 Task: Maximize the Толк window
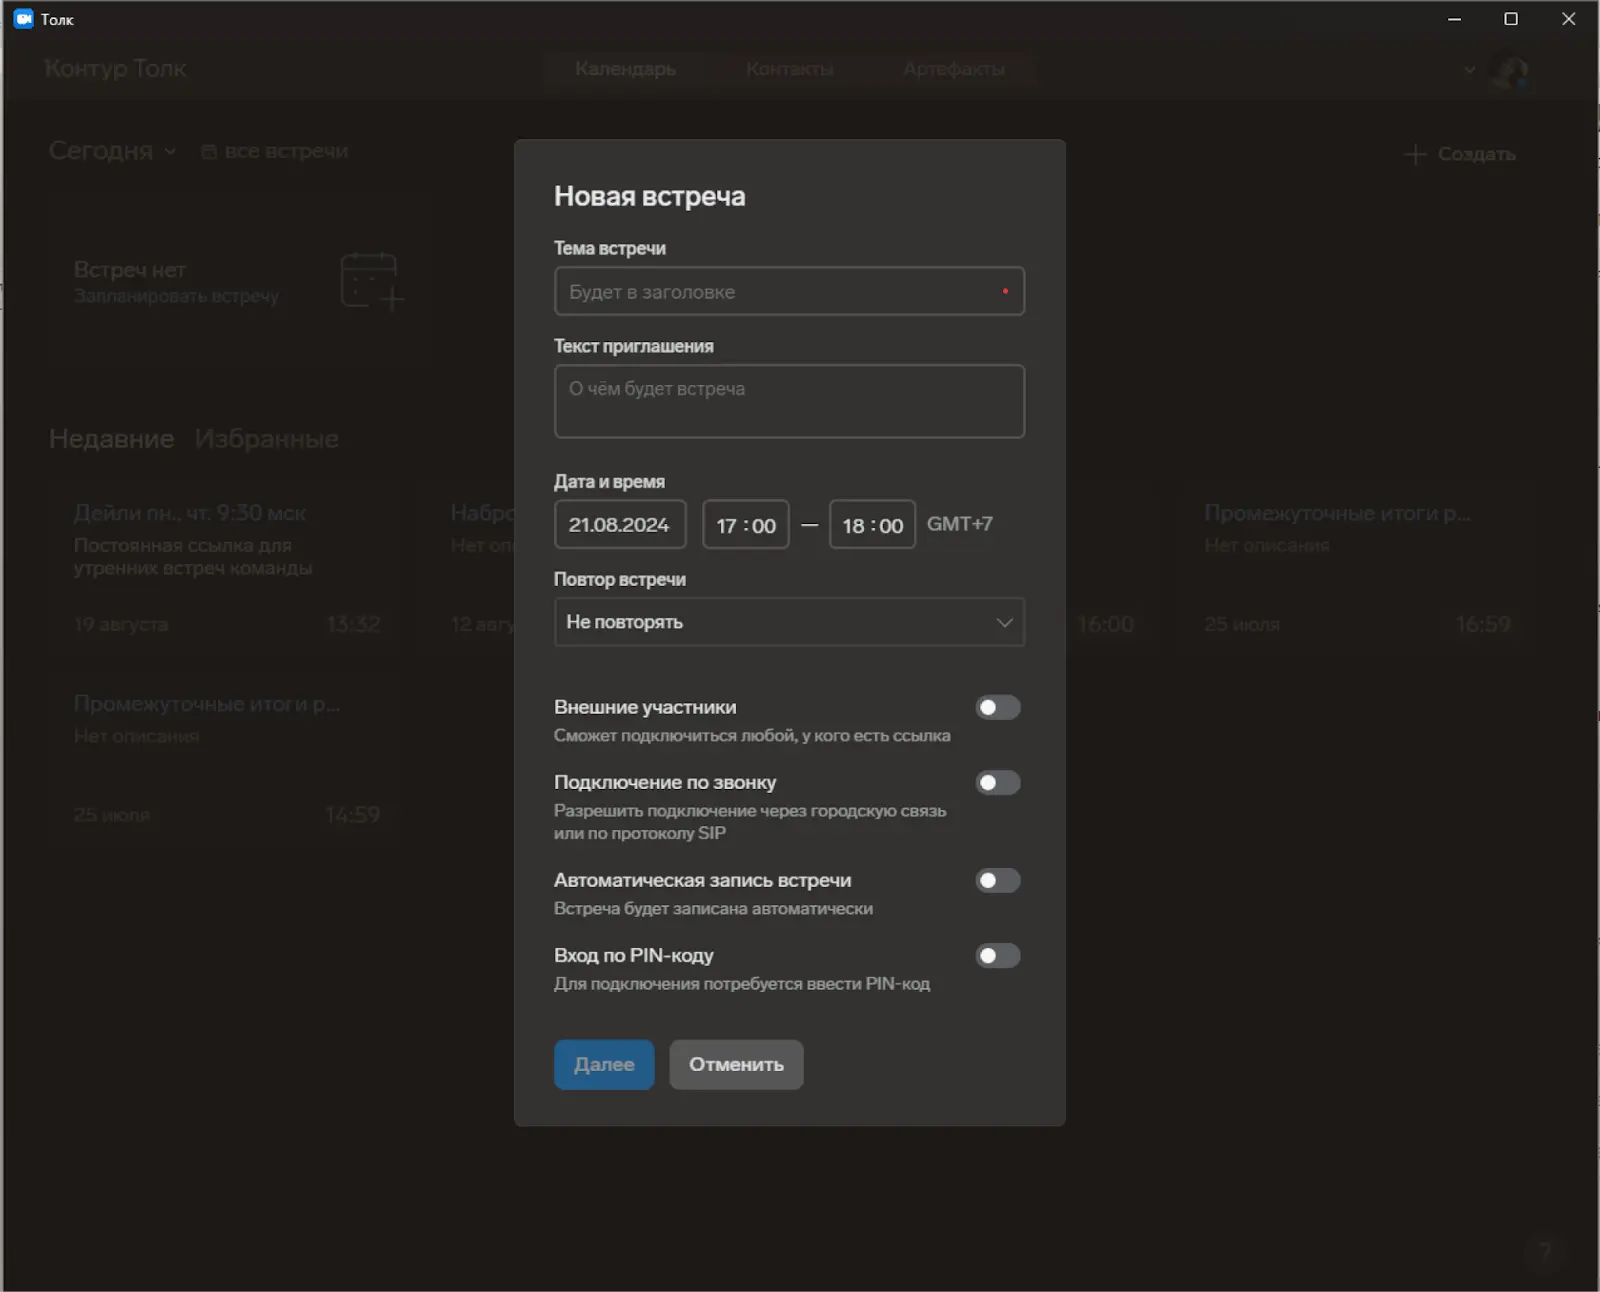point(1511,19)
